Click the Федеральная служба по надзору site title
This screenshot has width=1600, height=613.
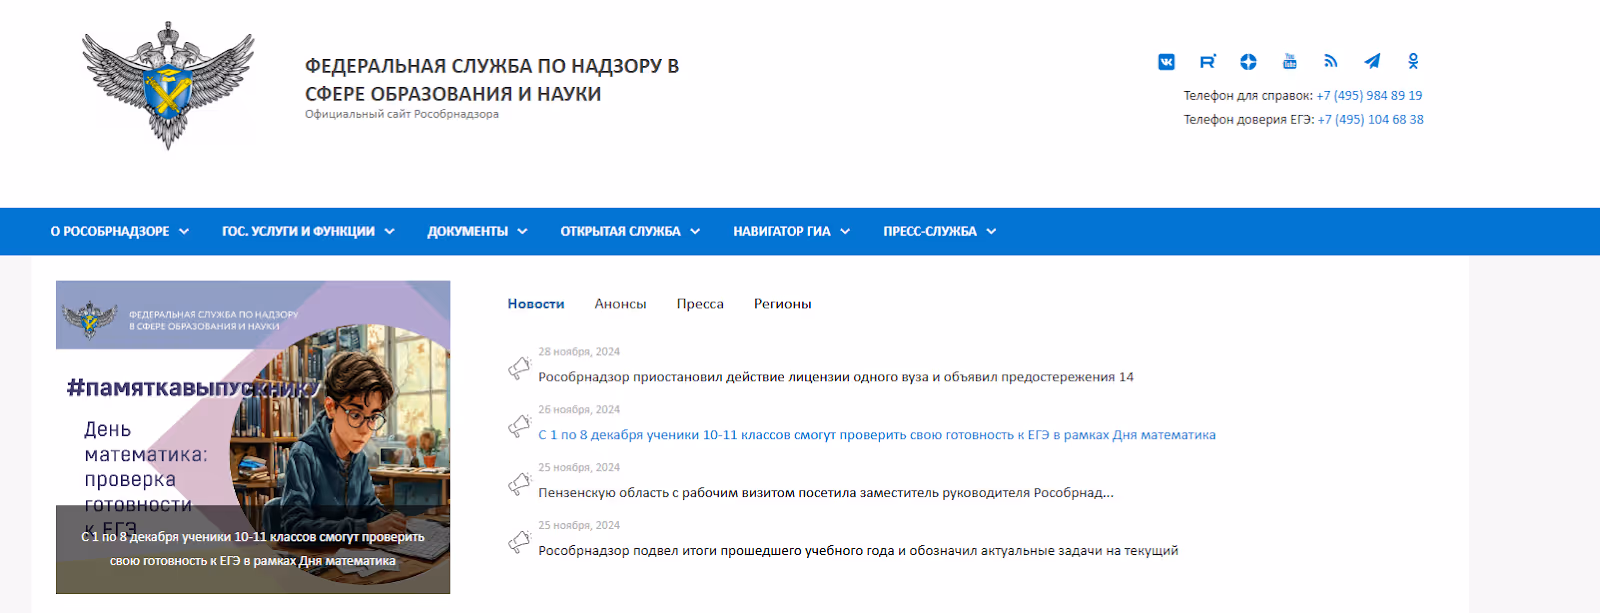pyautogui.click(x=492, y=80)
